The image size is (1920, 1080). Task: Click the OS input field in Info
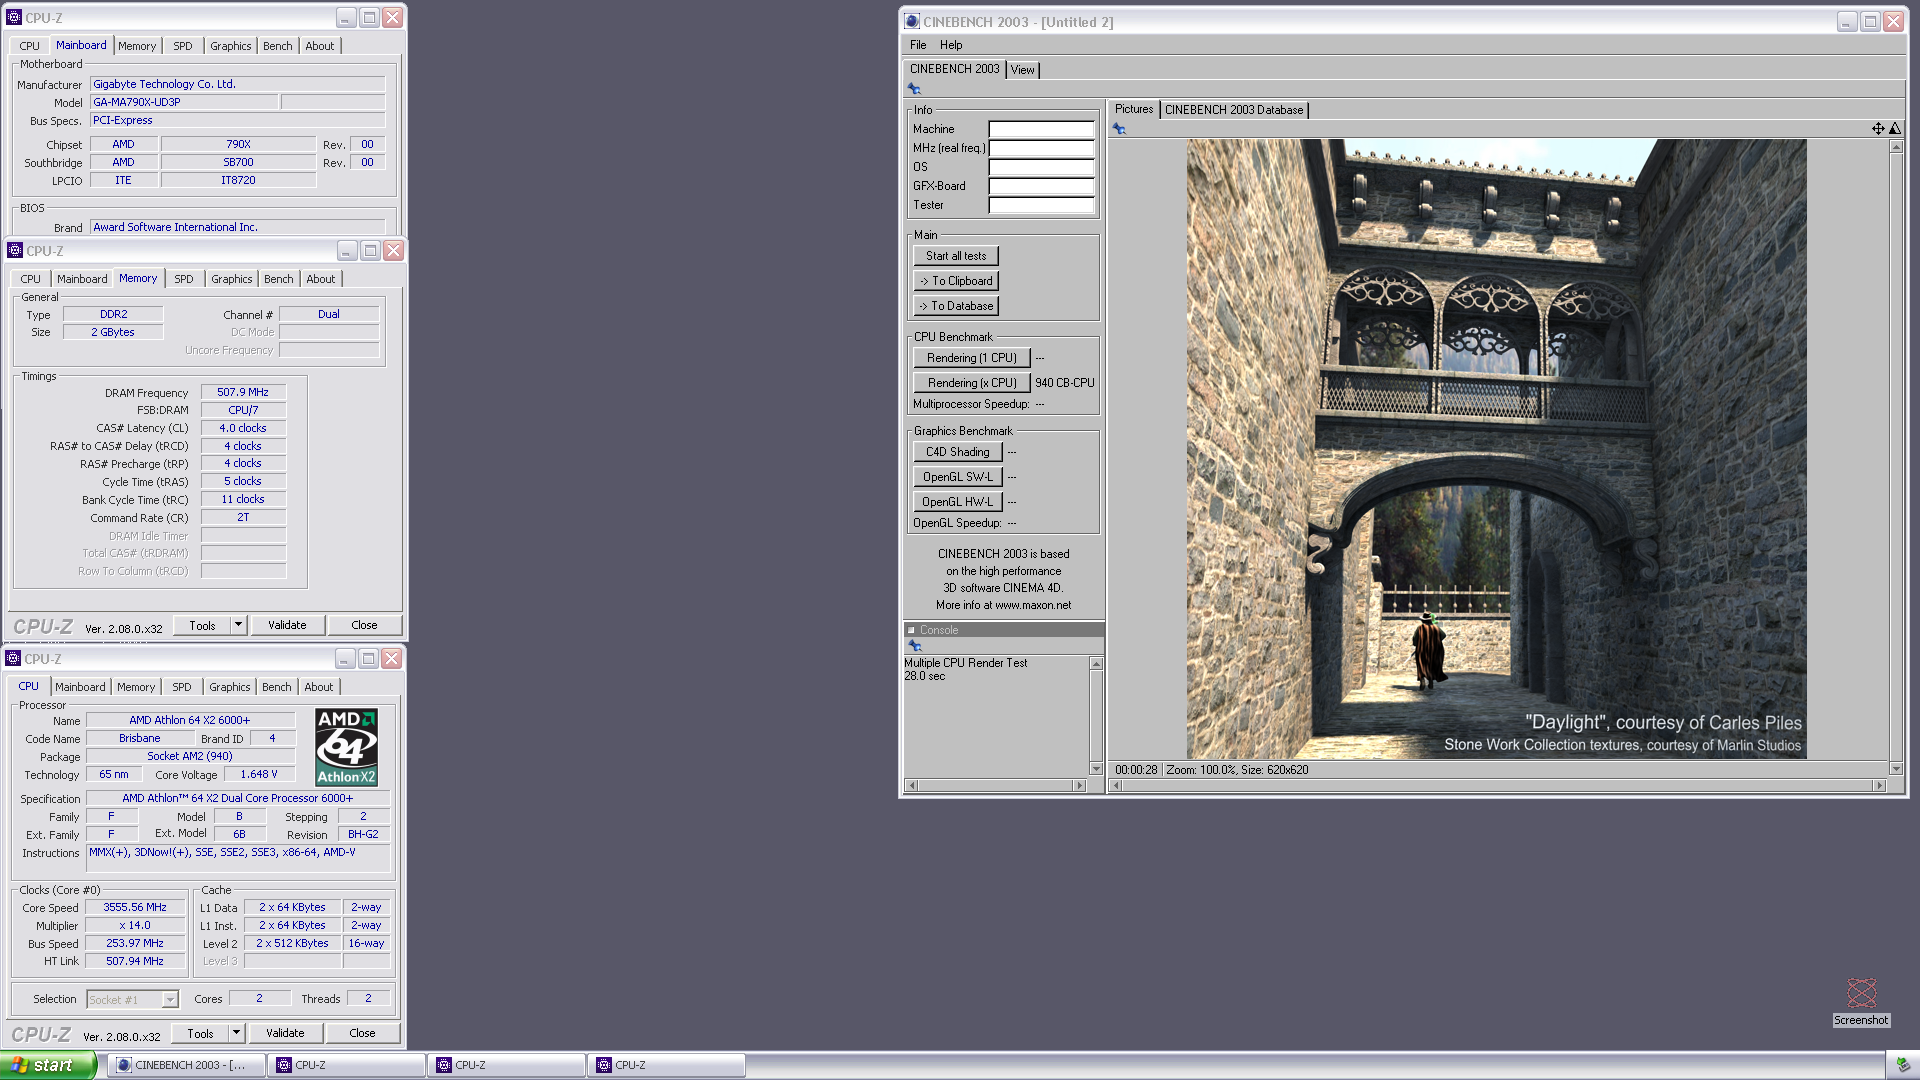1041,167
